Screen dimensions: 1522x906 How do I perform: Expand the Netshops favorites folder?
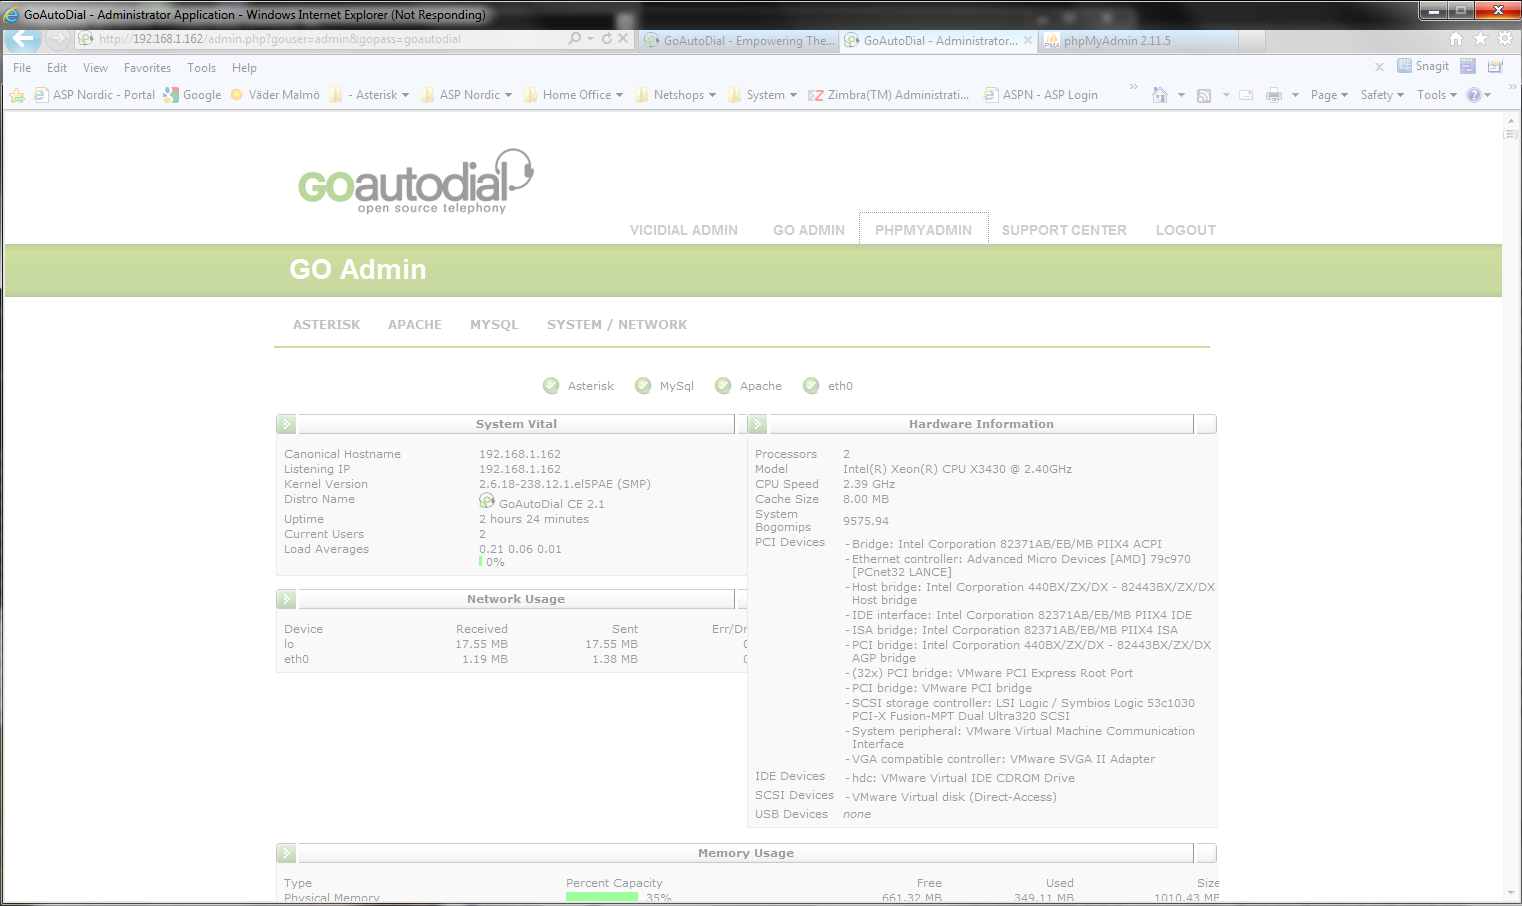pos(676,95)
